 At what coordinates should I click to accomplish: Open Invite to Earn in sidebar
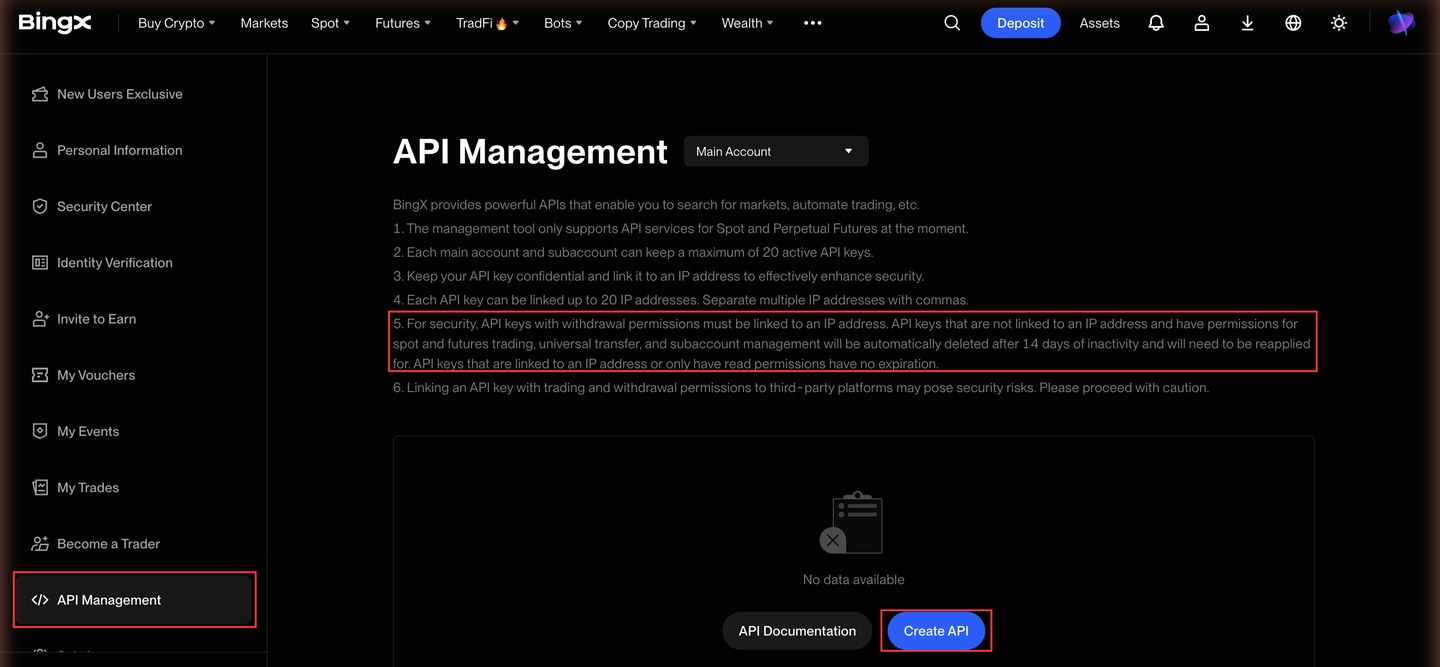(134, 319)
